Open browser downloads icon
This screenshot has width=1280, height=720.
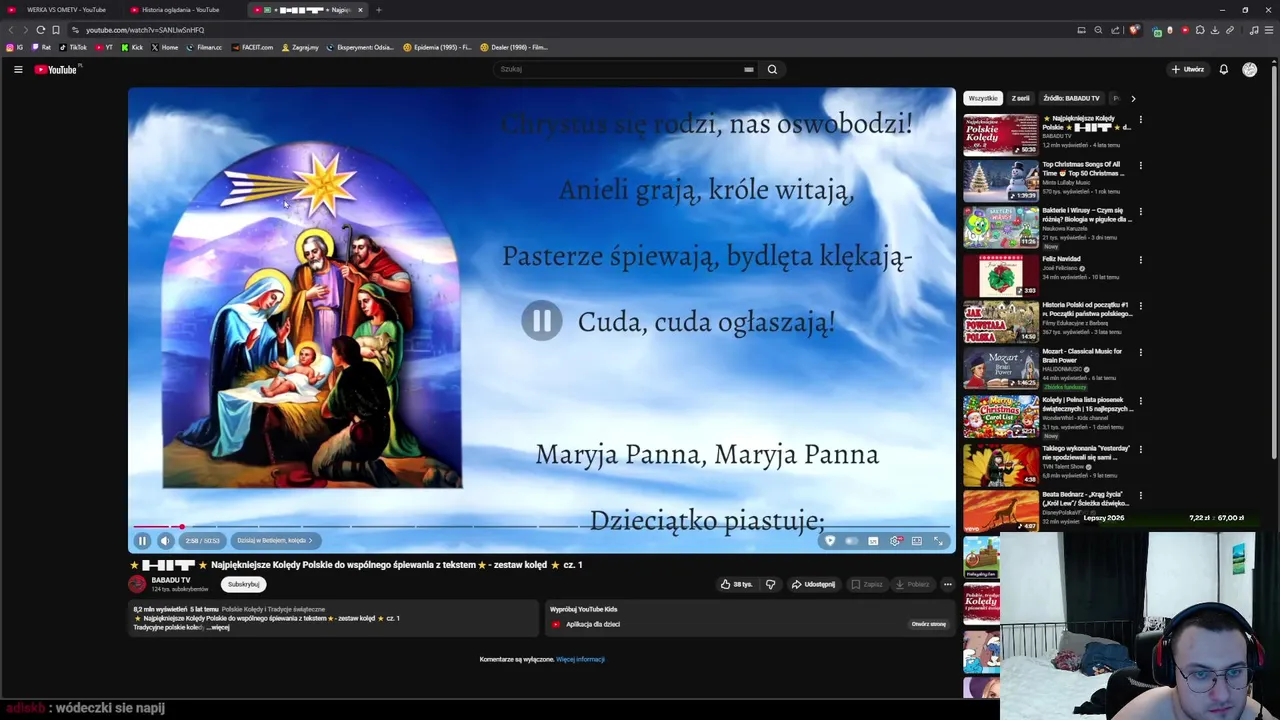[x=1215, y=30]
